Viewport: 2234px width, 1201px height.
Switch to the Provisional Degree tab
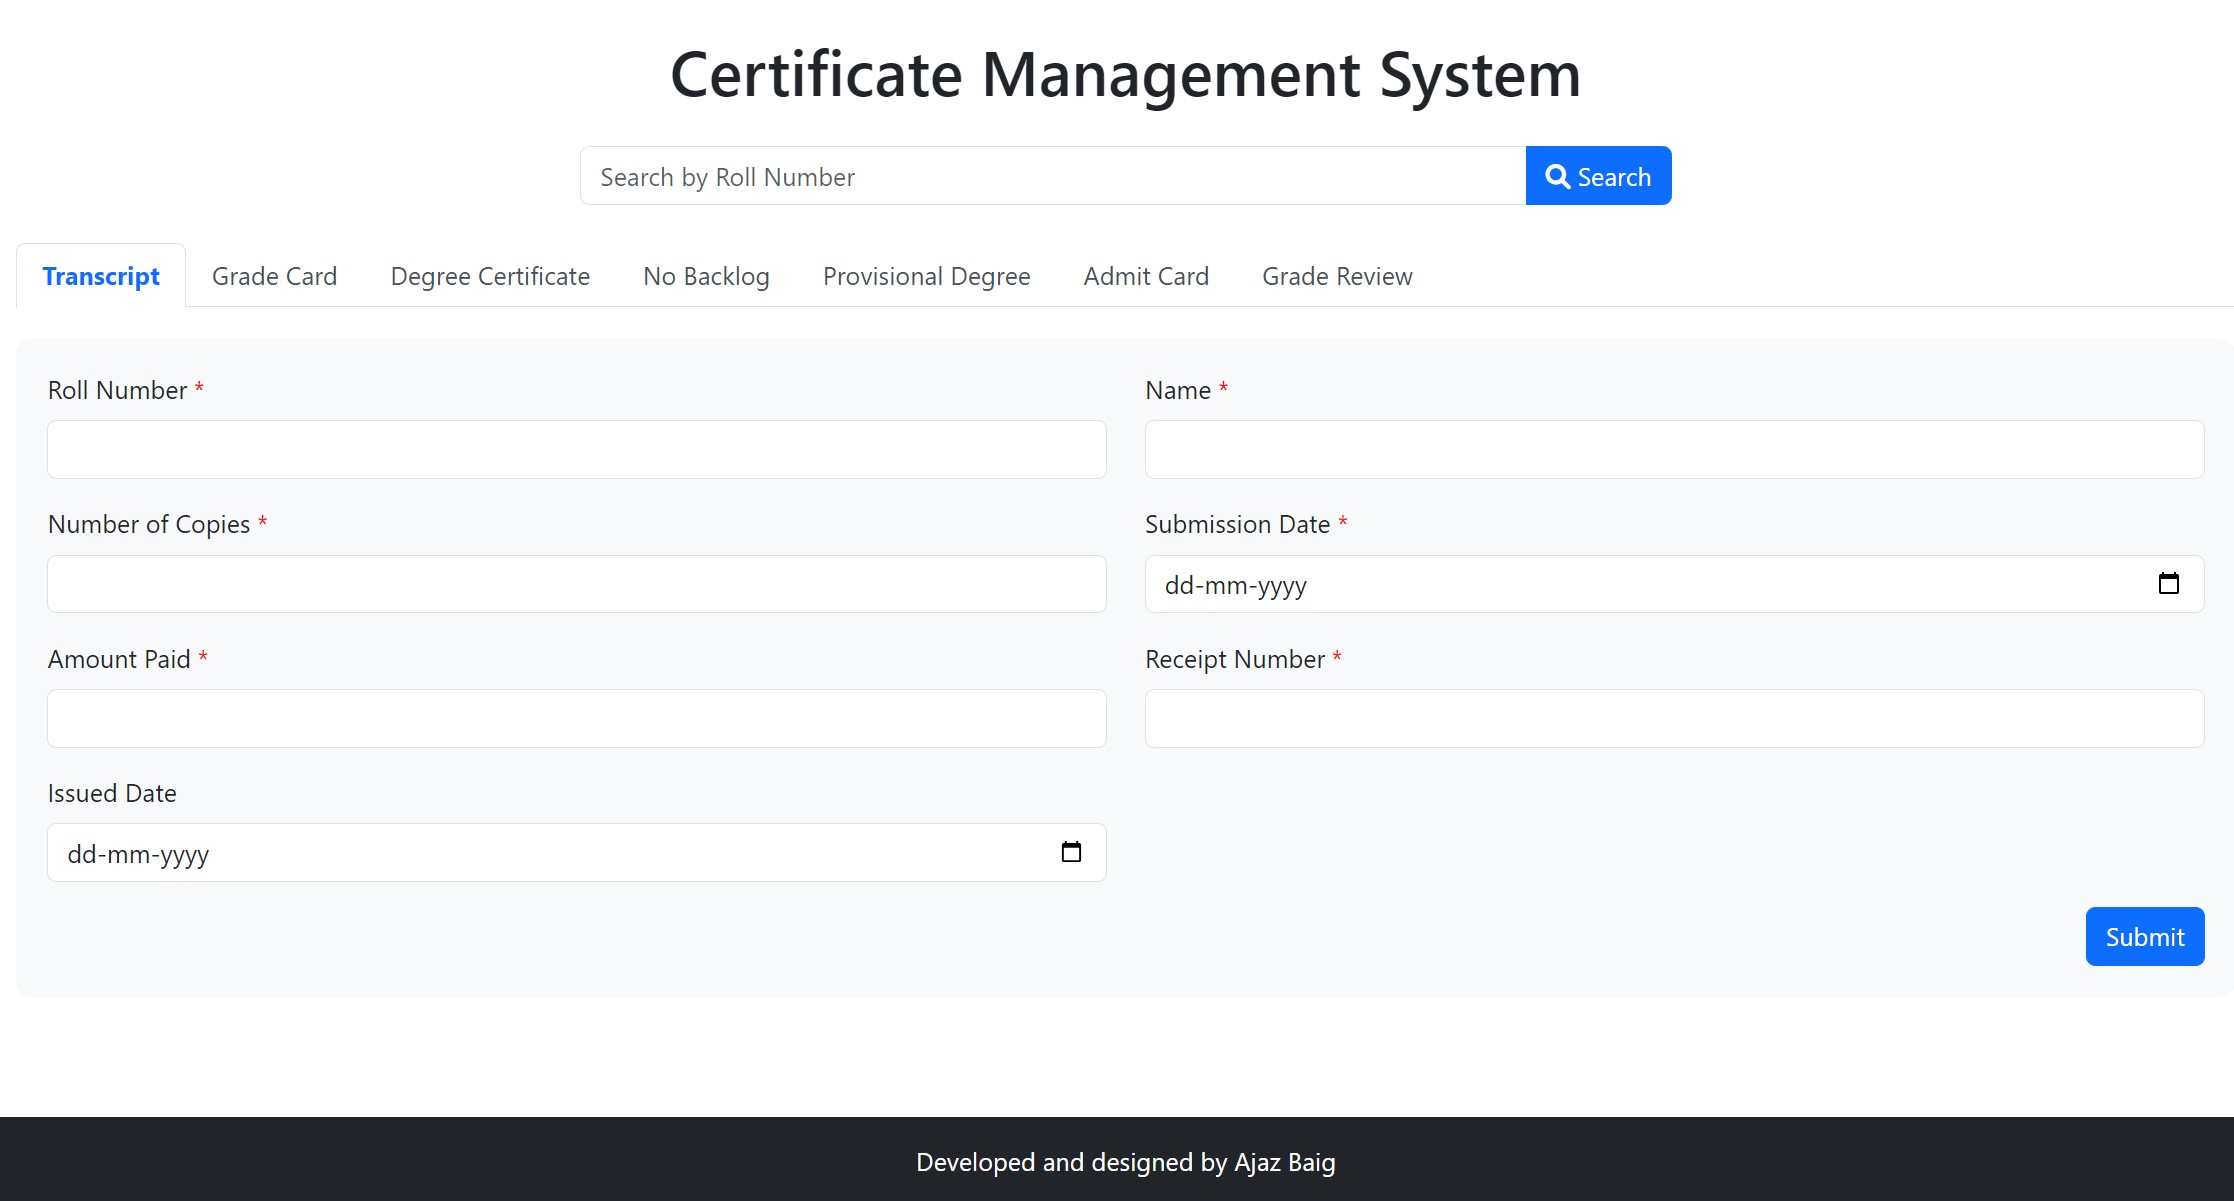pos(925,276)
